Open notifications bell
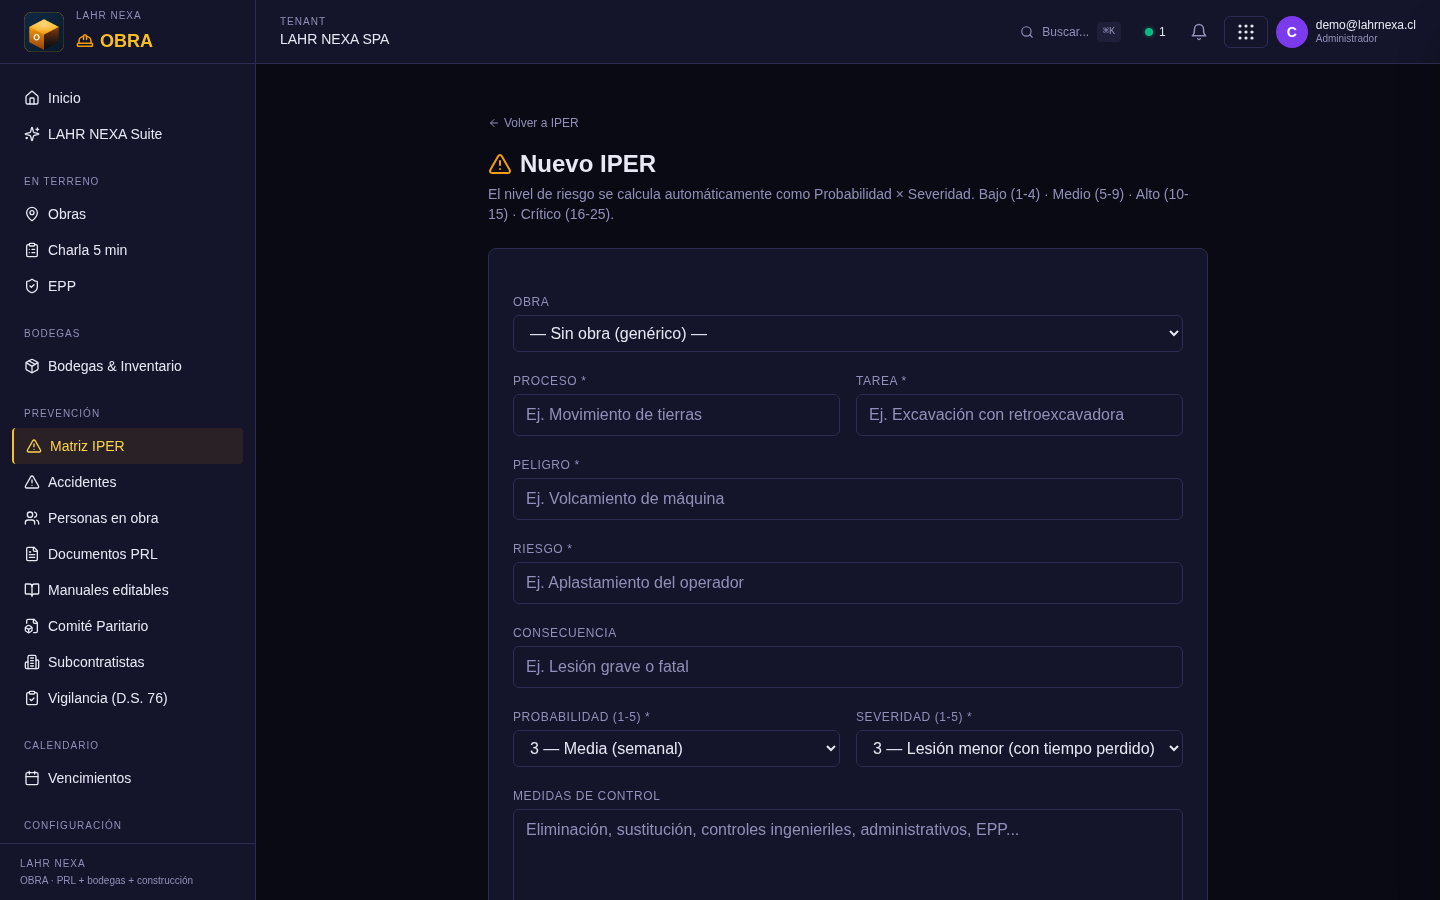This screenshot has width=1440, height=900. pyautogui.click(x=1199, y=32)
